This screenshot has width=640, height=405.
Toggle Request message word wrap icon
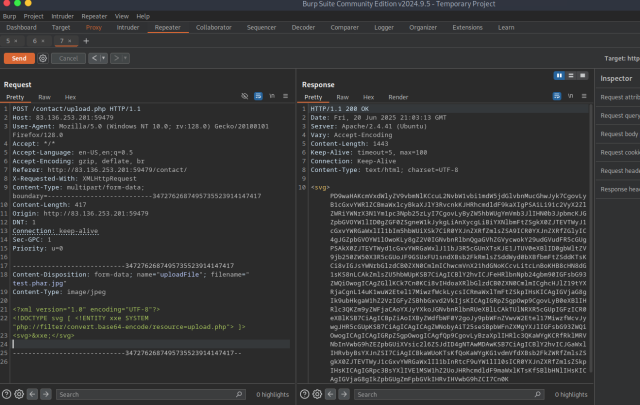pos(258,96)
